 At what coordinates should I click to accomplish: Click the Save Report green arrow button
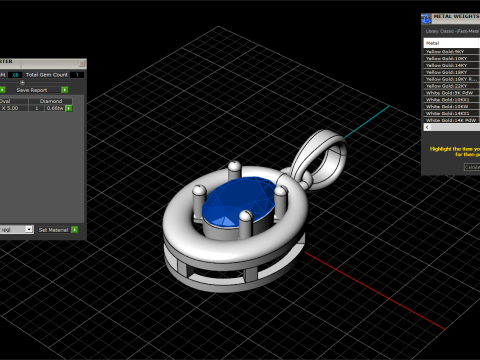click(65, 90)
